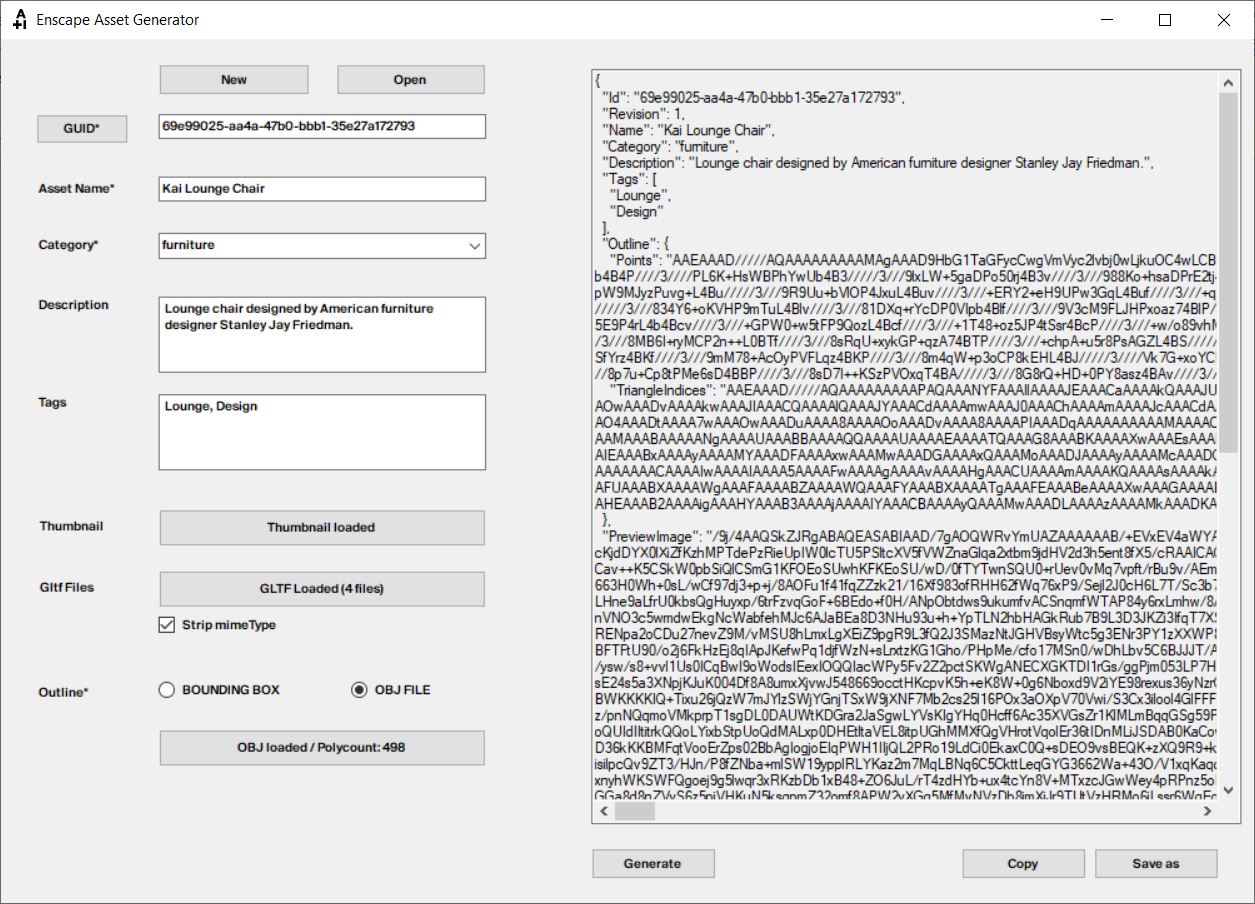The image size is (1255, 904).
Task: Close the Enscape Asset Generator window
Action: coord(1224,20)
